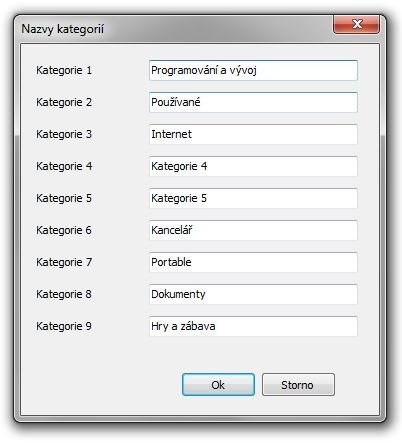Image resolution: width=402 pixels, height=443 pixels.
Task: Click the Kategorie 9 label
Action: [64, 326]
